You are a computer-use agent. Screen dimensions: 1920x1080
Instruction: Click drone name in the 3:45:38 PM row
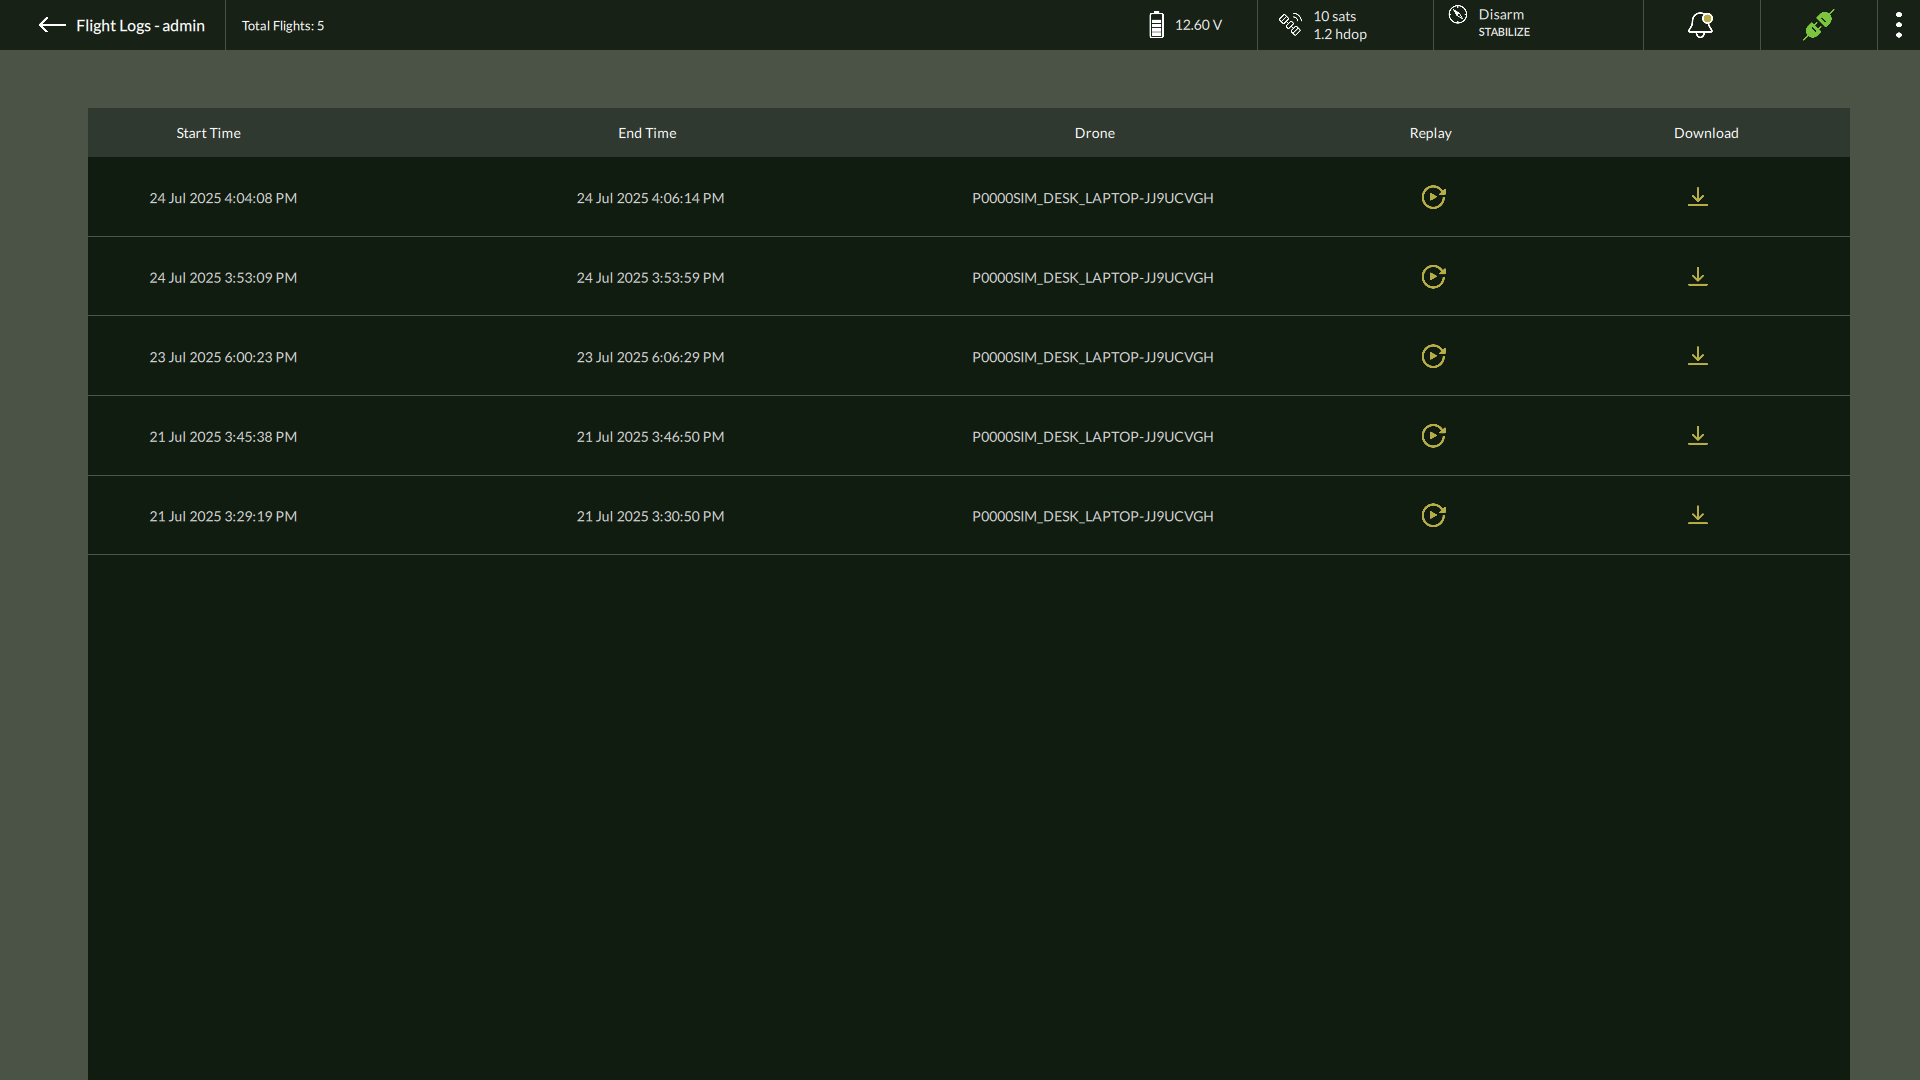tap(1093, 437)
